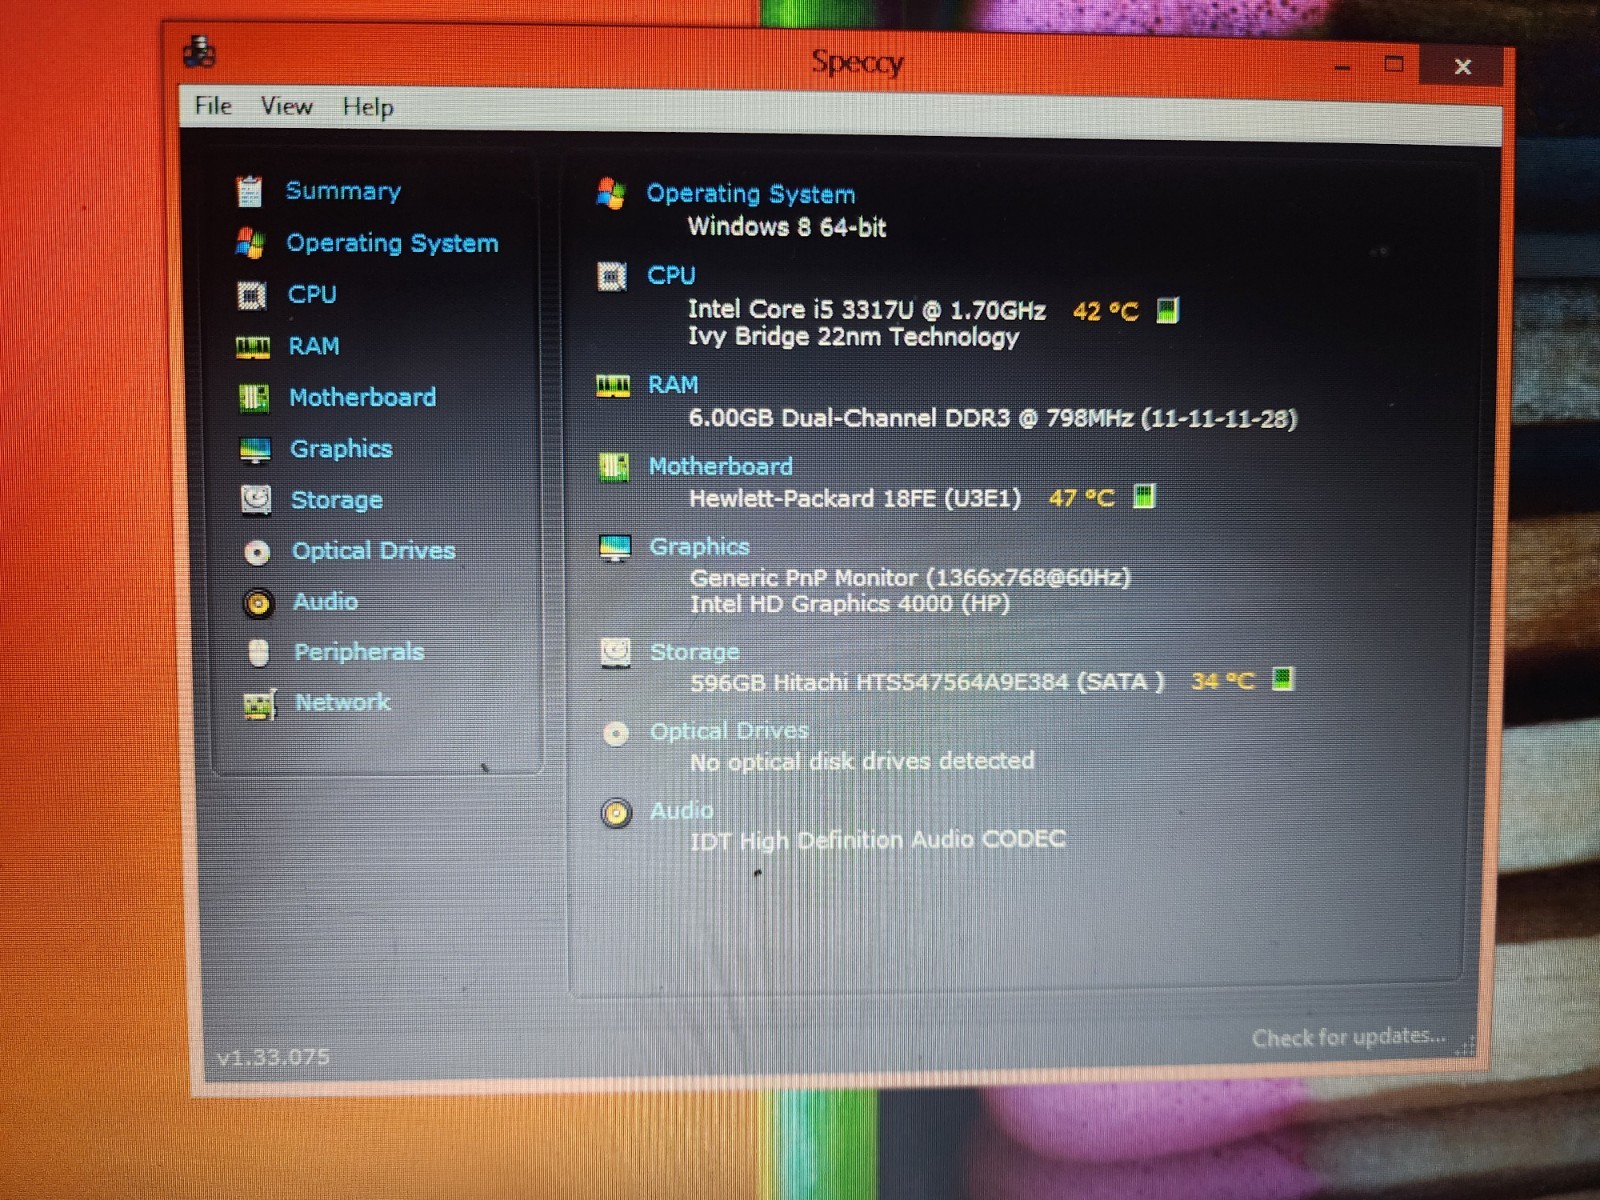This screenshot has height=1200, width=1600.
Task: Select Network in the sidebar
Action: point(342,702)
